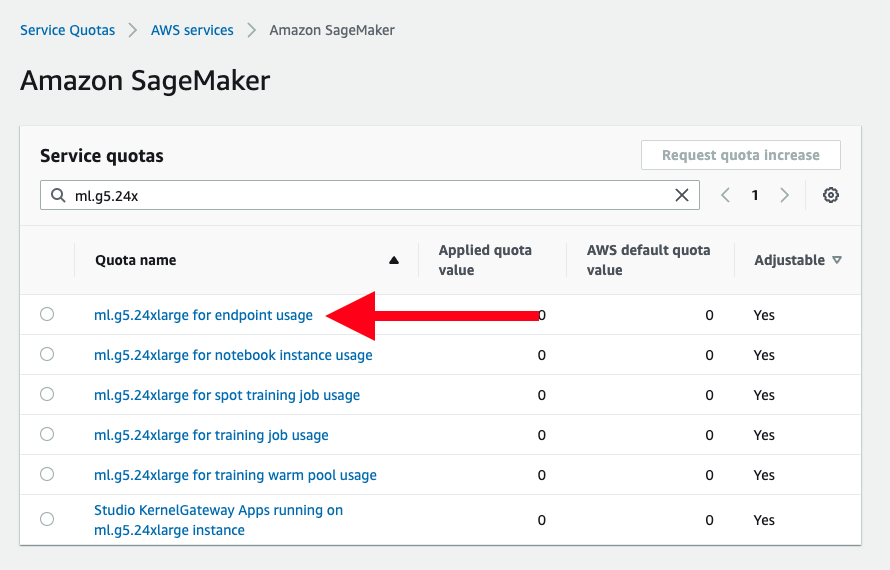Open the Adjustable column sort triangle

pos(837,260)
